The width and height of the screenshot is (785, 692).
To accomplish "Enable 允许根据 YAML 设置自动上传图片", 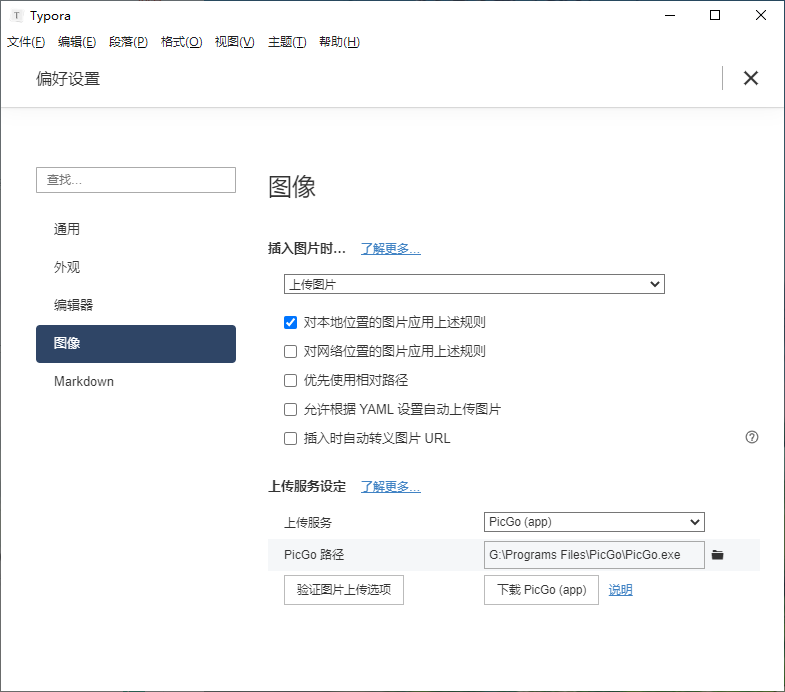I will [290, 410].
